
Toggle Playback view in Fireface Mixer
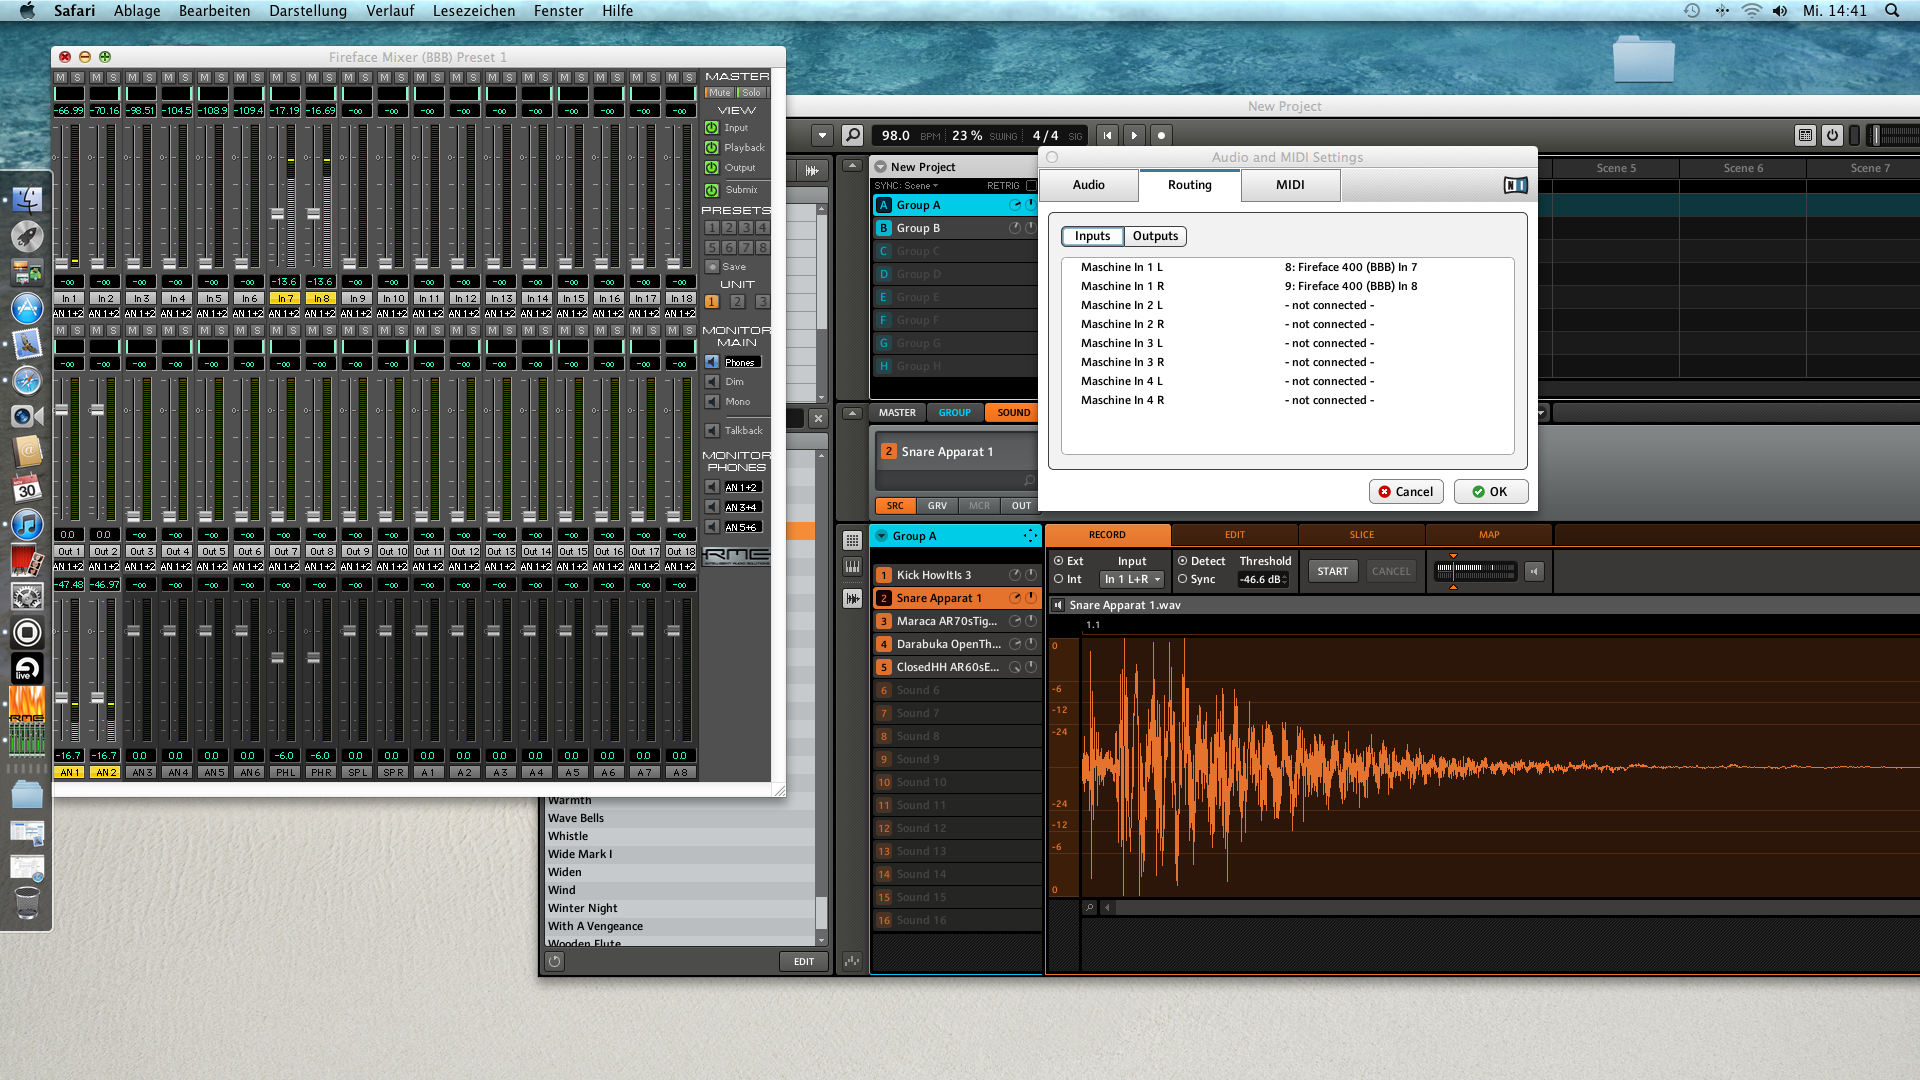pyautogui.click(x=712, y=148)
